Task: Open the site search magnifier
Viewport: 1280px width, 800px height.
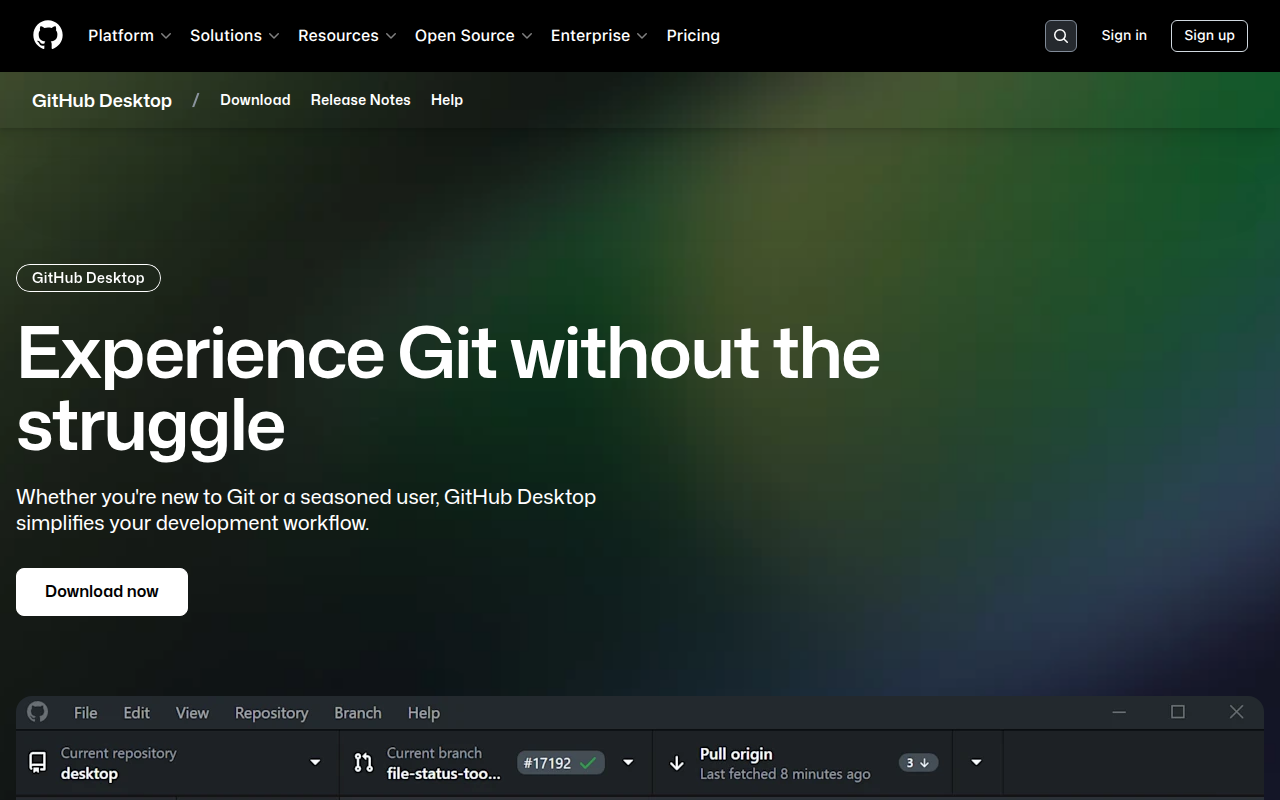Action: coord(1061,36)
